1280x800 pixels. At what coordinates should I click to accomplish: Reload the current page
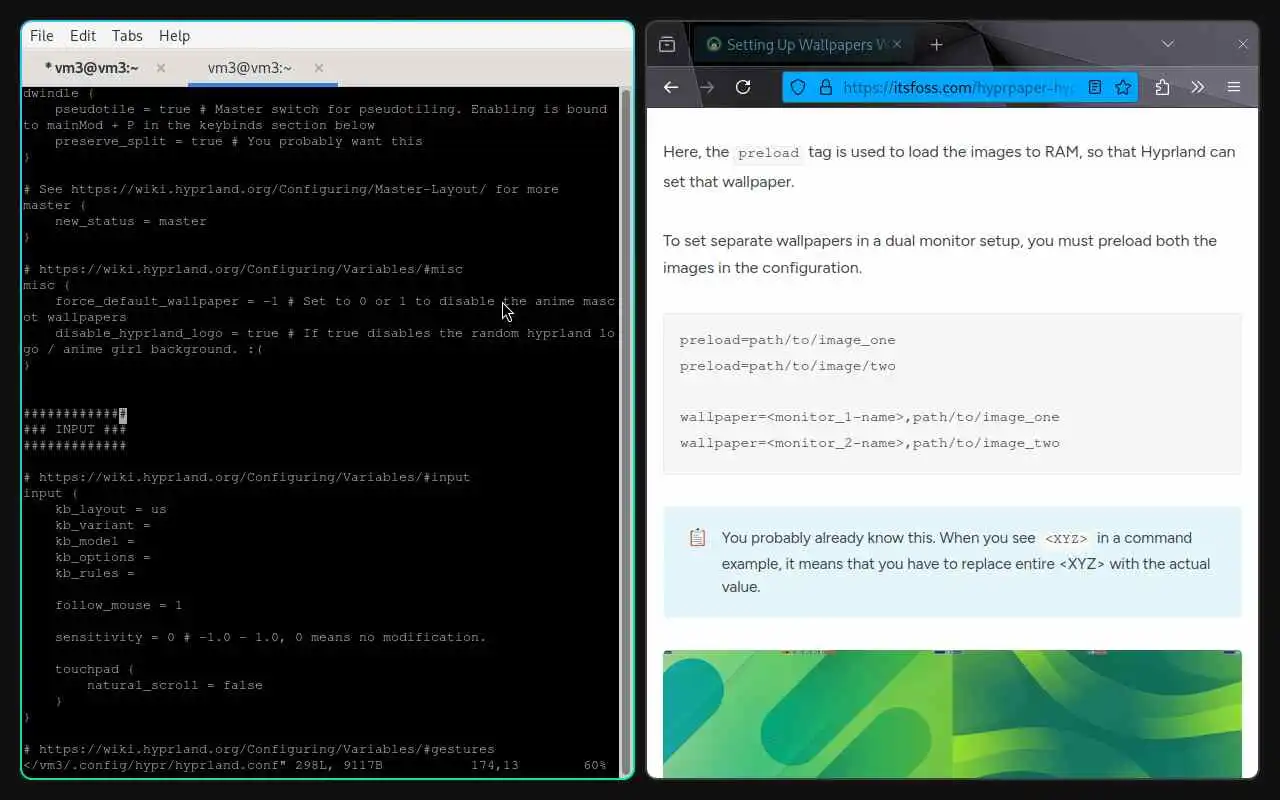point(743,87)
